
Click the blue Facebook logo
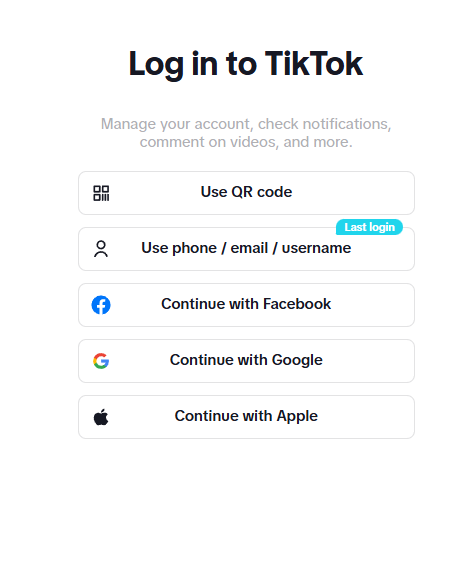[101, 305]
